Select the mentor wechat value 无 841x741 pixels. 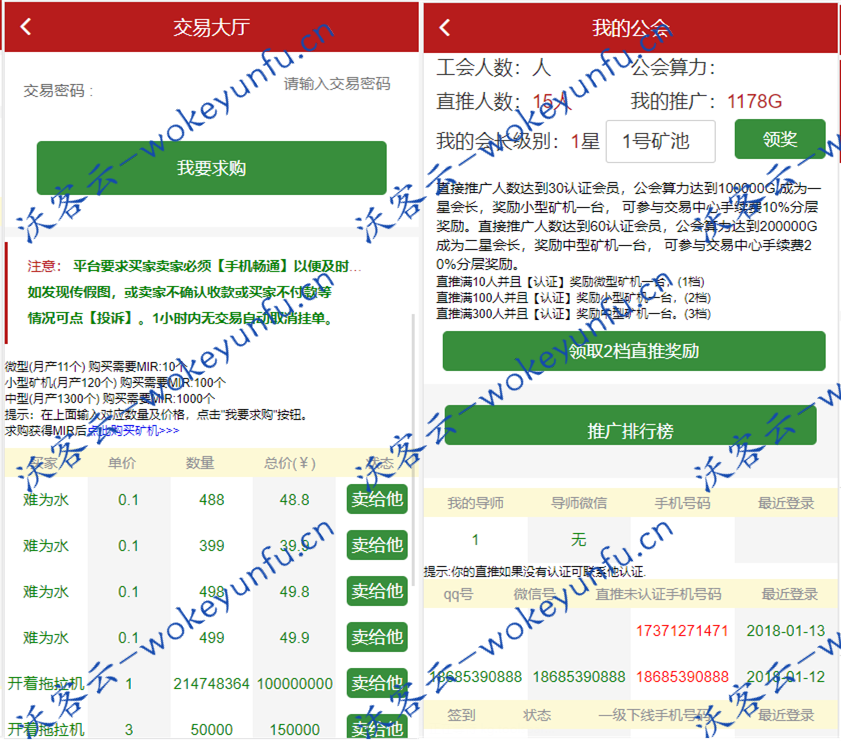[x=578, y=539]
